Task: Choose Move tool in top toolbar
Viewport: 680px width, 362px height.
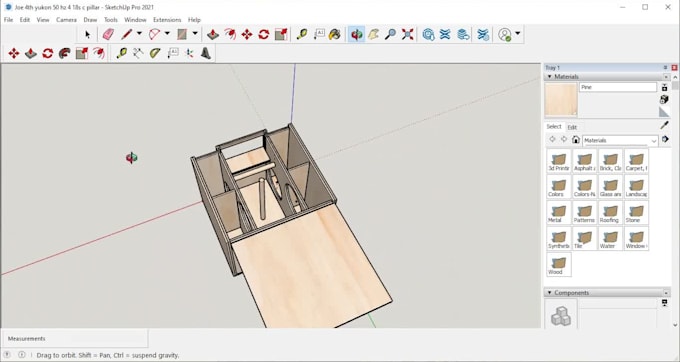Action: pos(247,34)
